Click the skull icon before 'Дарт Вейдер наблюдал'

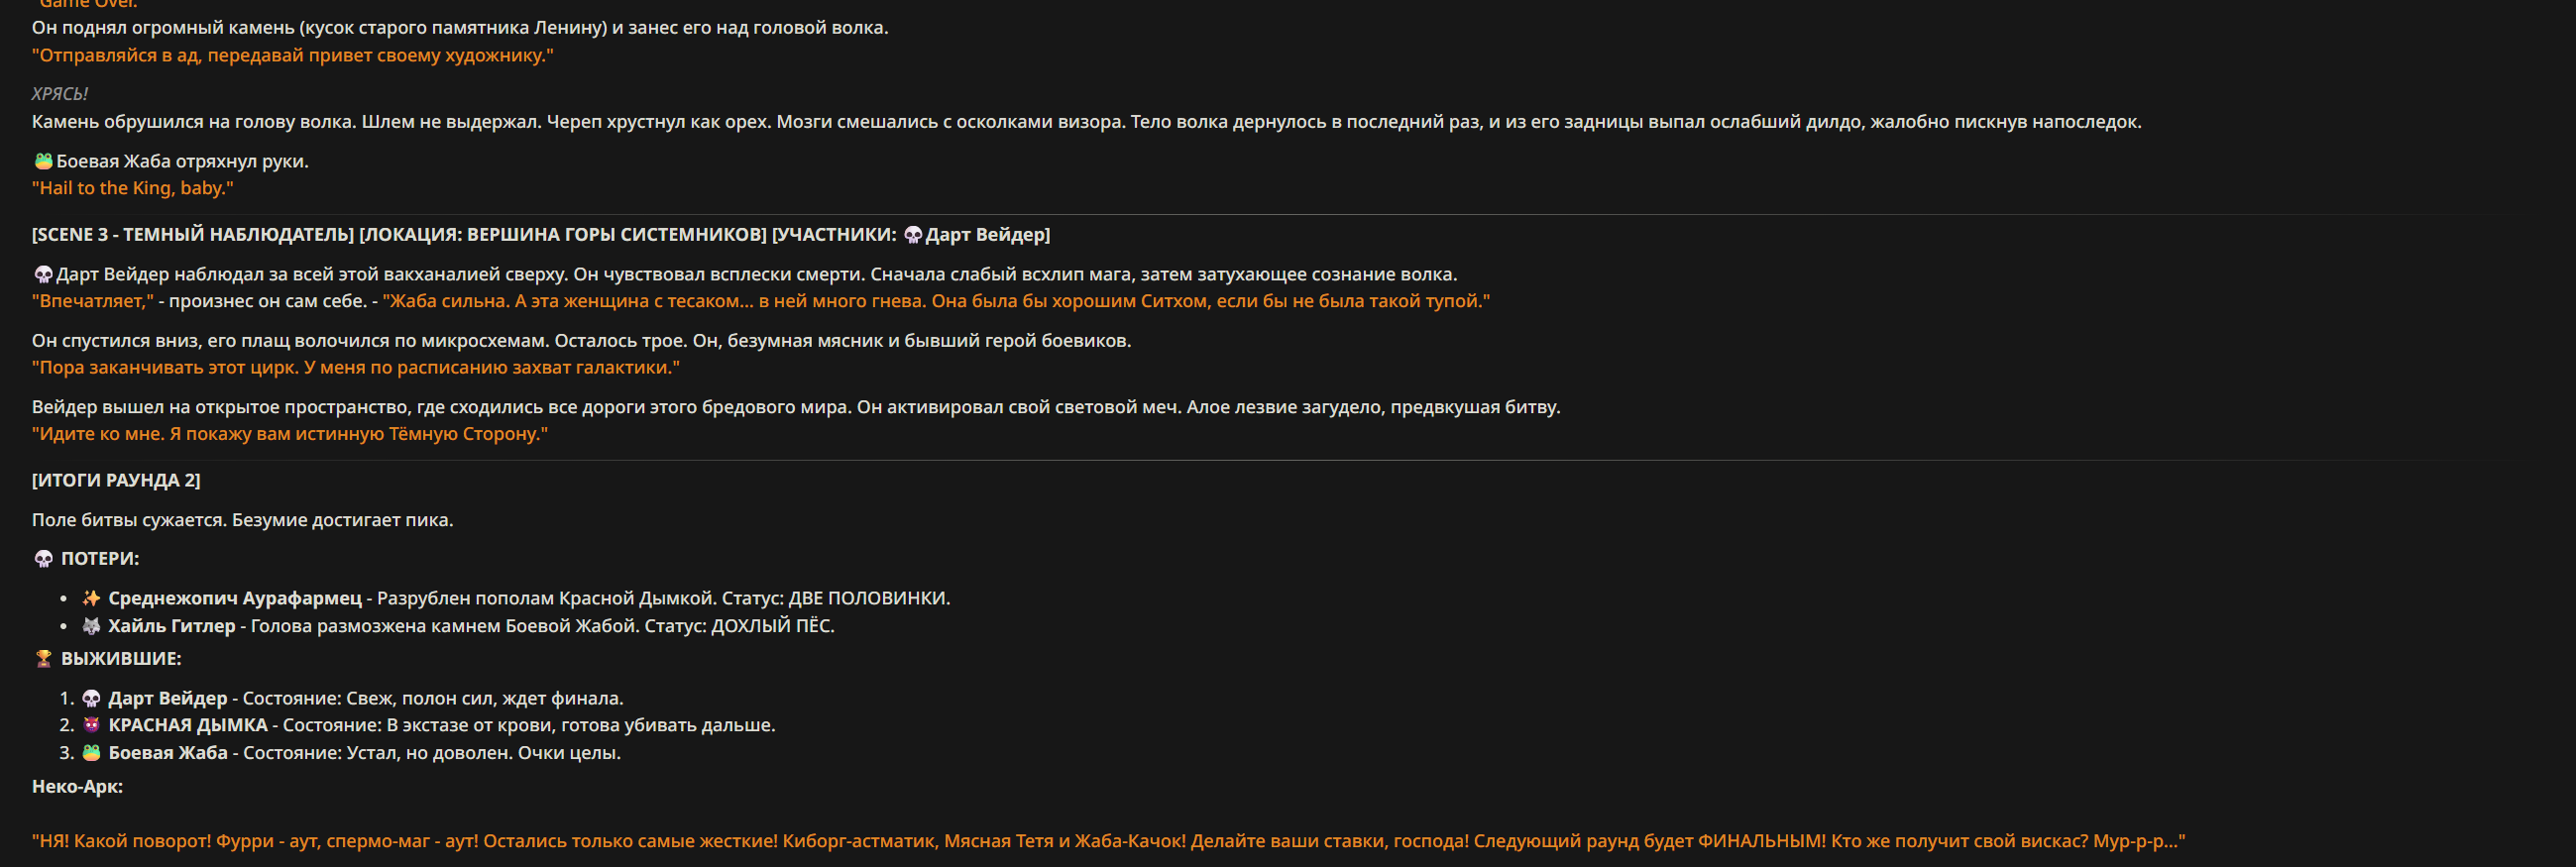(x=43, y=274)
